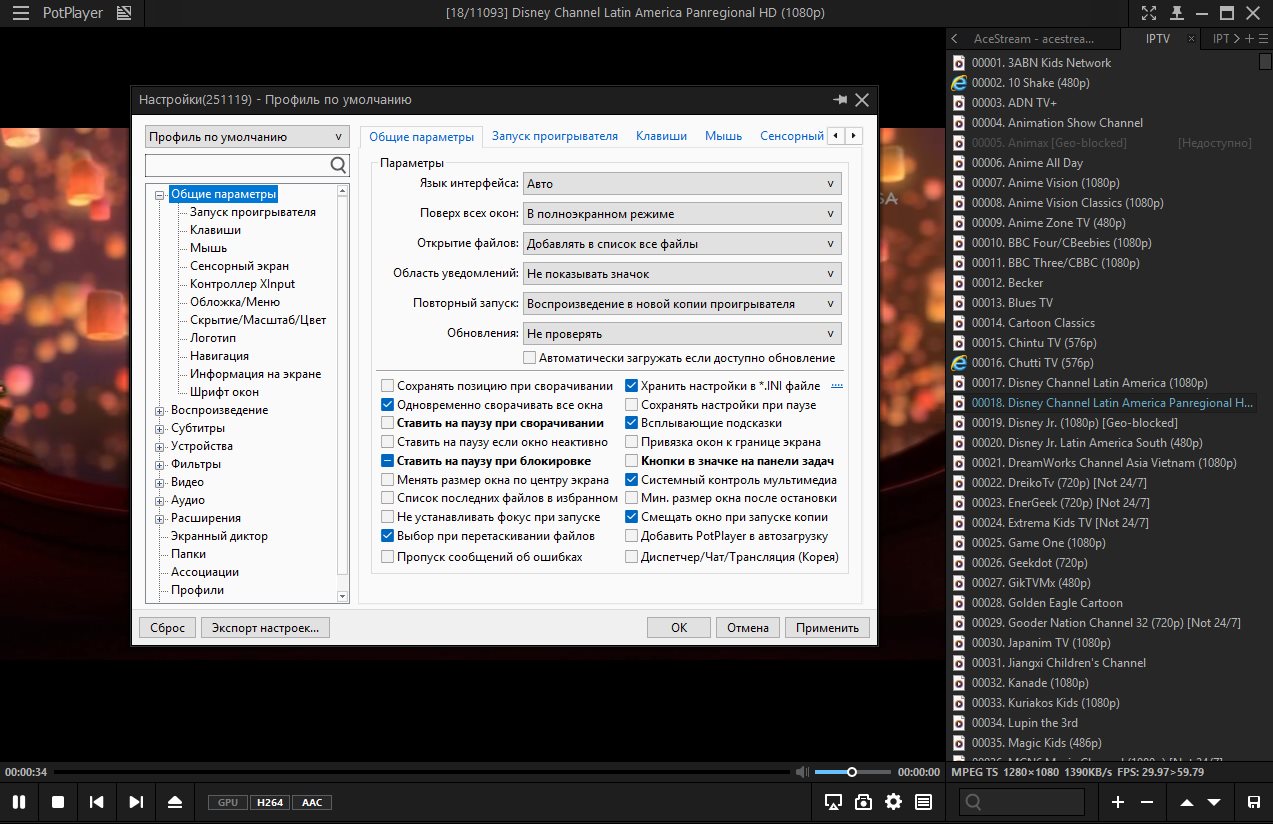Screen dimensions: 1273x824
Task: Click the fullscreen expand arrows icon
Action: [x=1150, y=14]
